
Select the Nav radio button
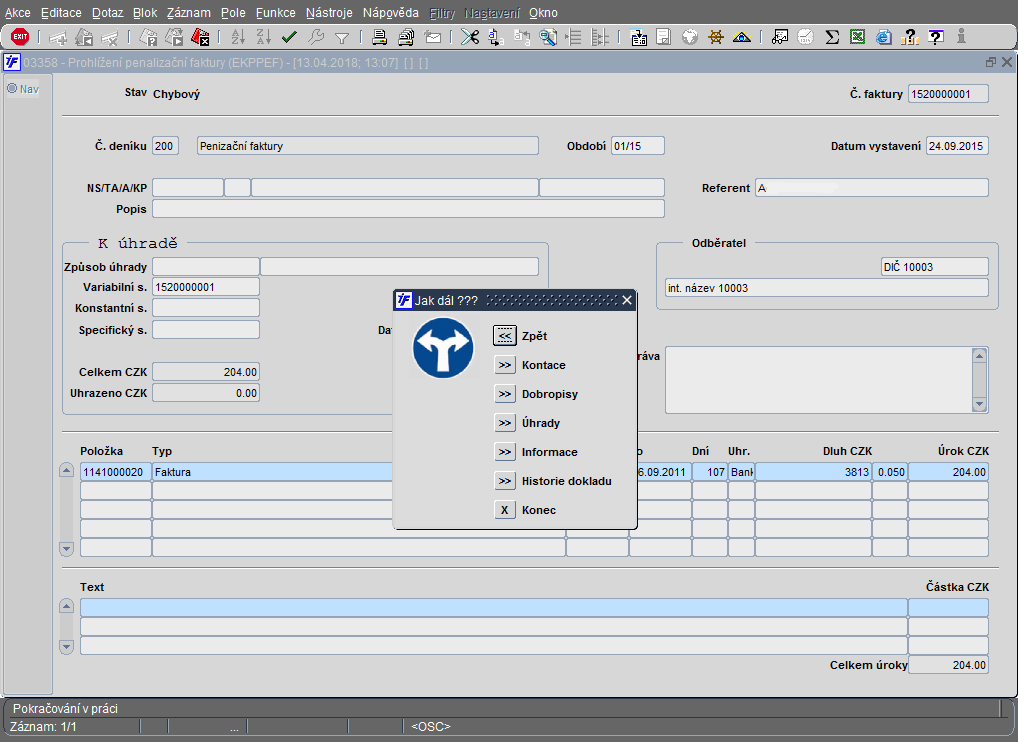pos(13,88)
